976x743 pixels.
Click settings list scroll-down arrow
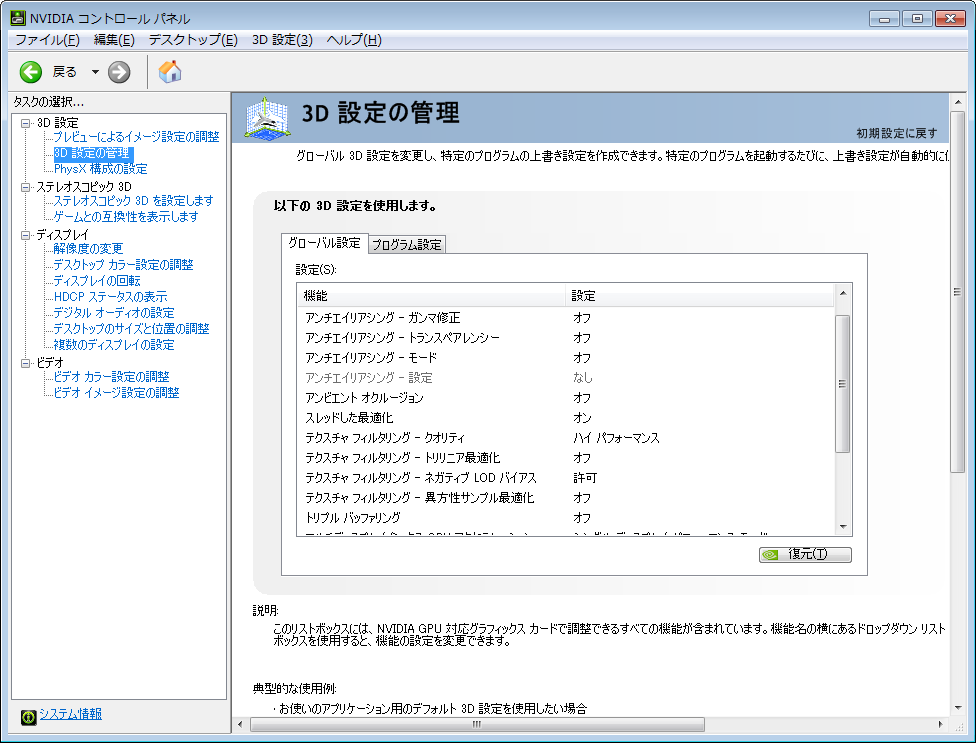pyautogui.click(x=843, y=527)
